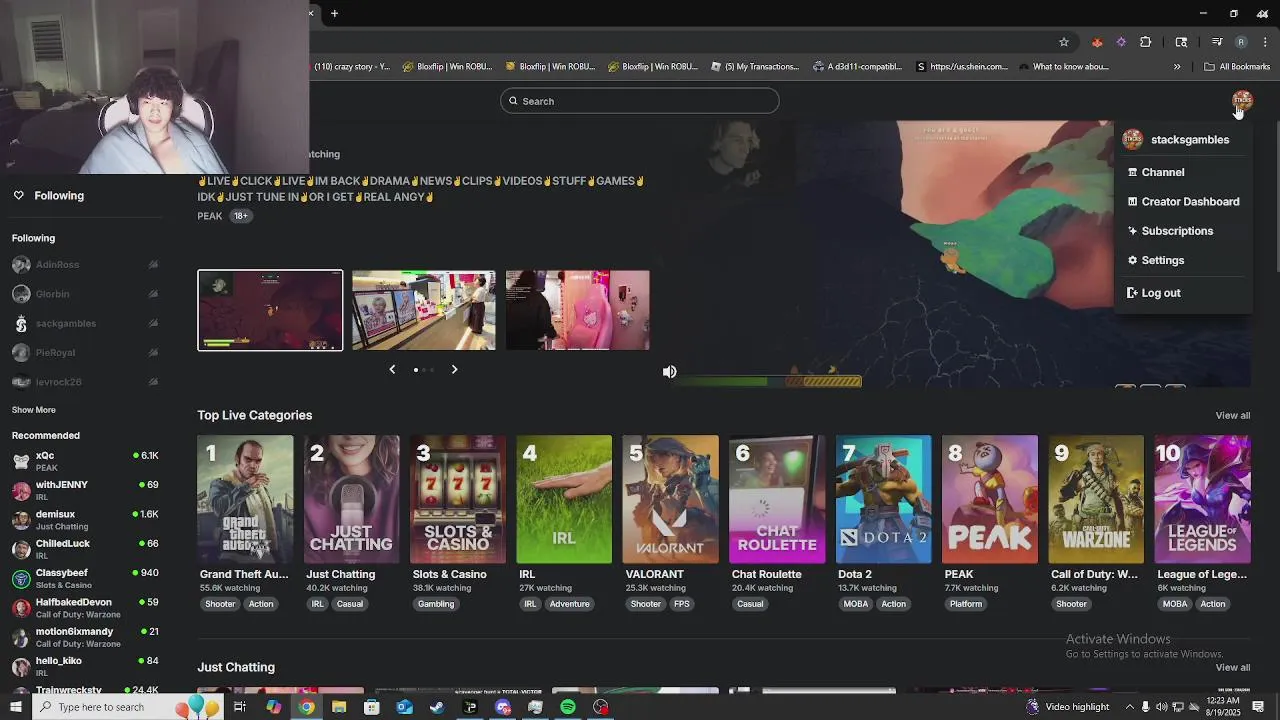Mute the featured stream volume icon
1280x720 pixels.
pos(669,372)
